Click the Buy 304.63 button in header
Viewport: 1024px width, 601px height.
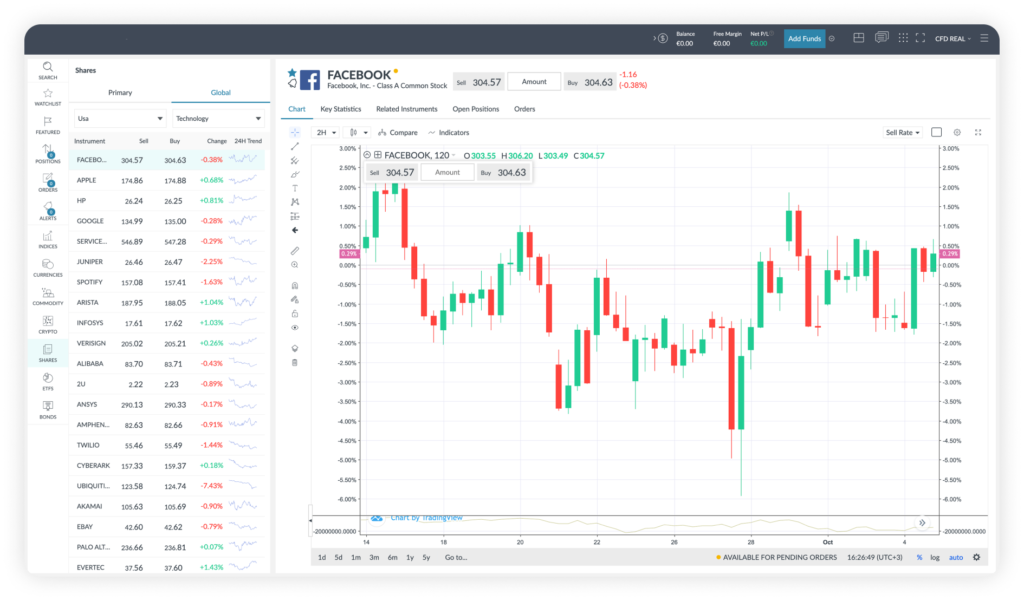[589, 82]
